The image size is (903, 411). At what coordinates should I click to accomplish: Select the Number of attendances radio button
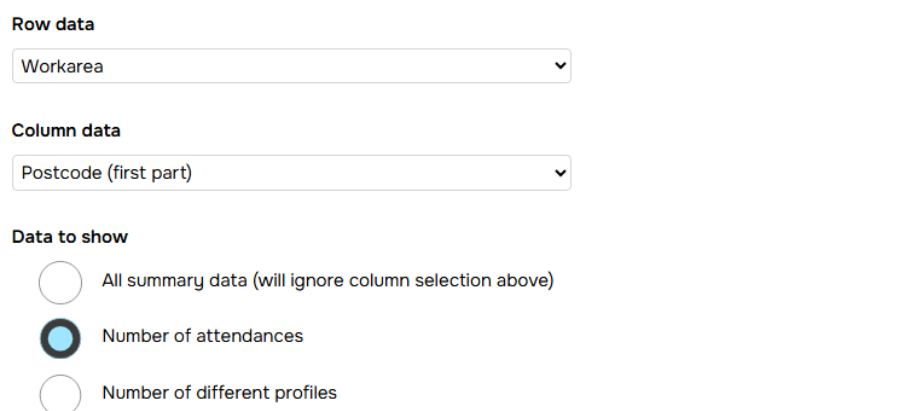(60, 337)
